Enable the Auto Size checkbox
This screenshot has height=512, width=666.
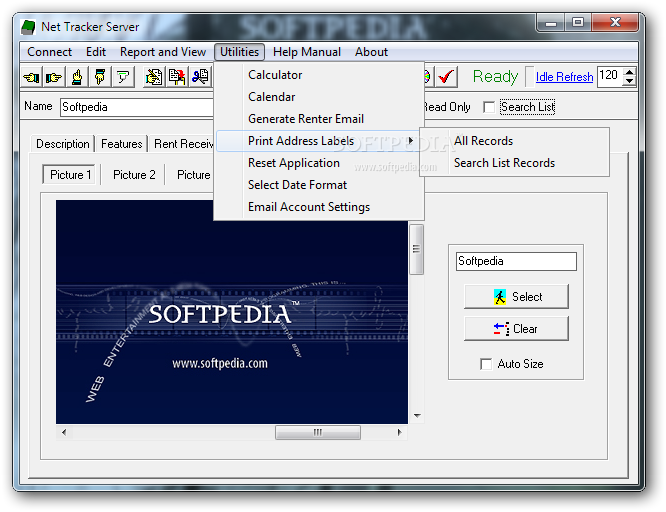pyautogui.click(x=486, y=364)
